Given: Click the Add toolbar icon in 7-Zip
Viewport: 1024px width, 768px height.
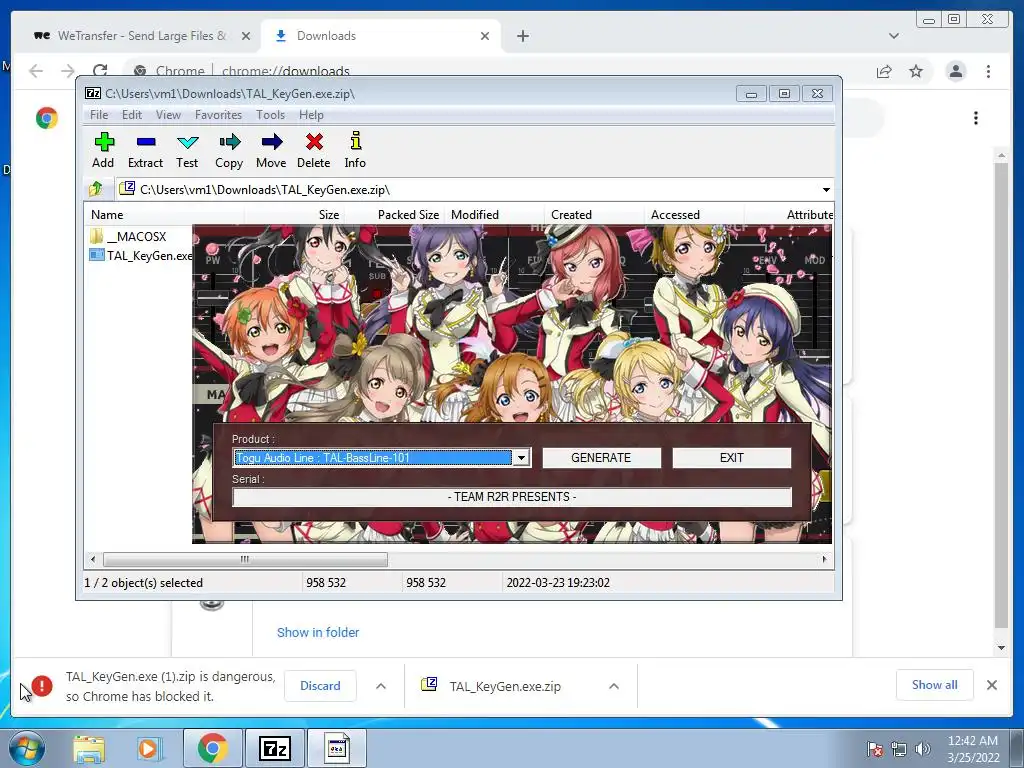Looking at the screenshot, I should pyautogui.click(x=103, y=150).
